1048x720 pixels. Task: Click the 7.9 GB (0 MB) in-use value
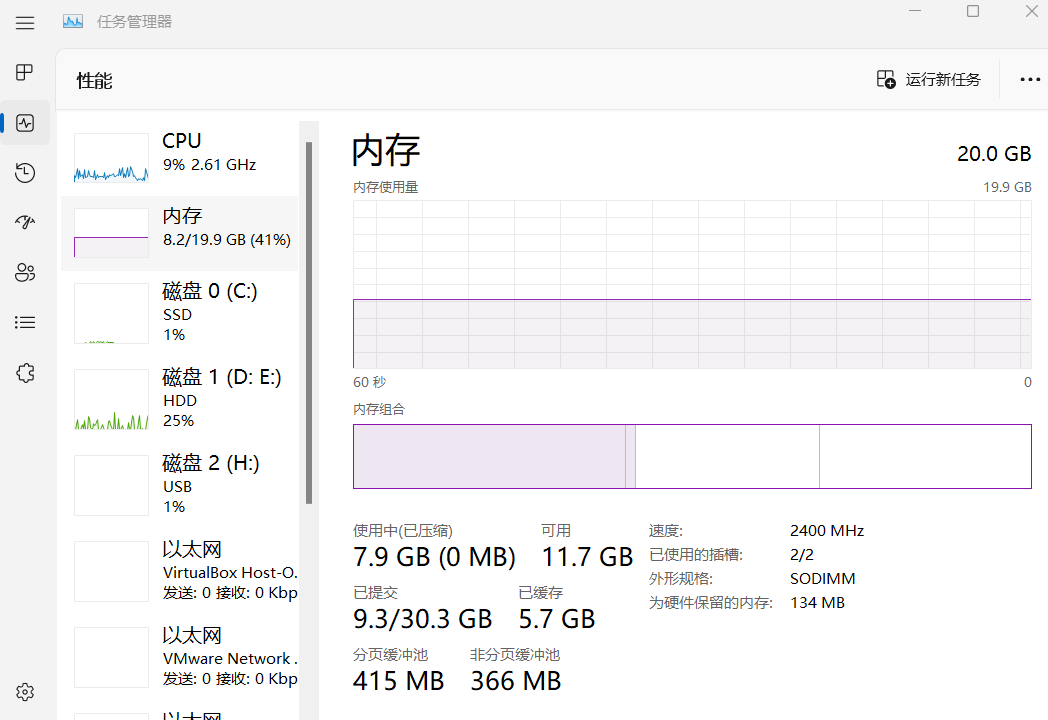pyautogui.click(x=434, y=557)
